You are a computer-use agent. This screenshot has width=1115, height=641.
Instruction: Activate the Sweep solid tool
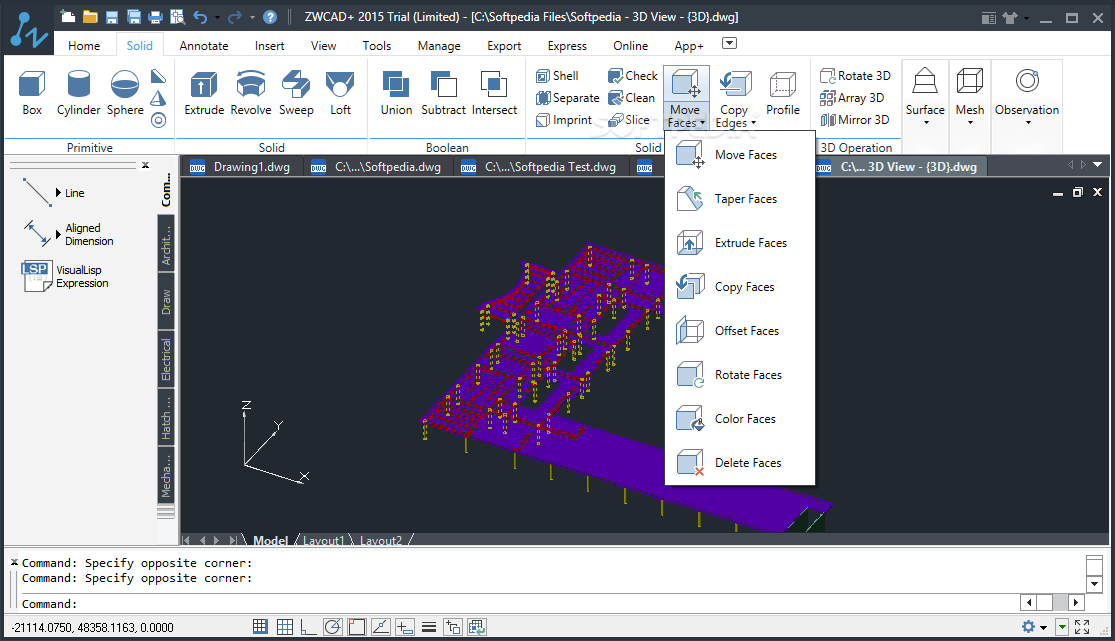pos(296,93)
